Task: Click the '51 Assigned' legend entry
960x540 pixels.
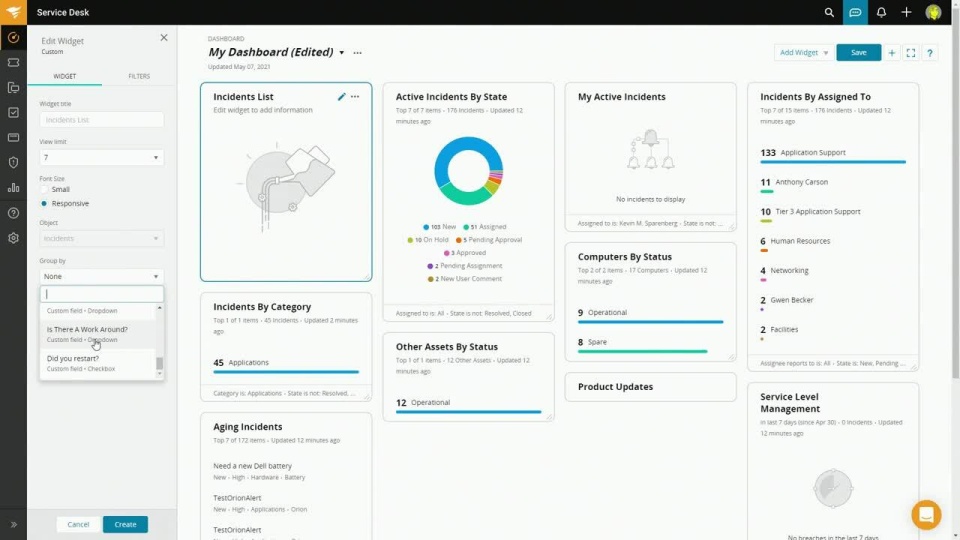Action: [485, 227]
